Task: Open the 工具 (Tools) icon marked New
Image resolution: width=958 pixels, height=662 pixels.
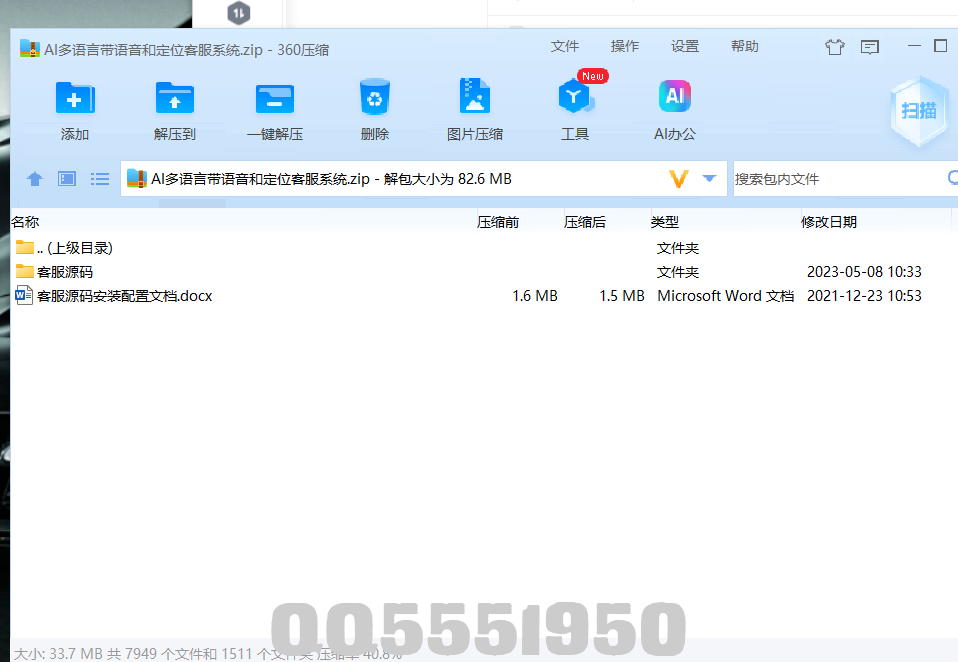Action: point(575,96)
